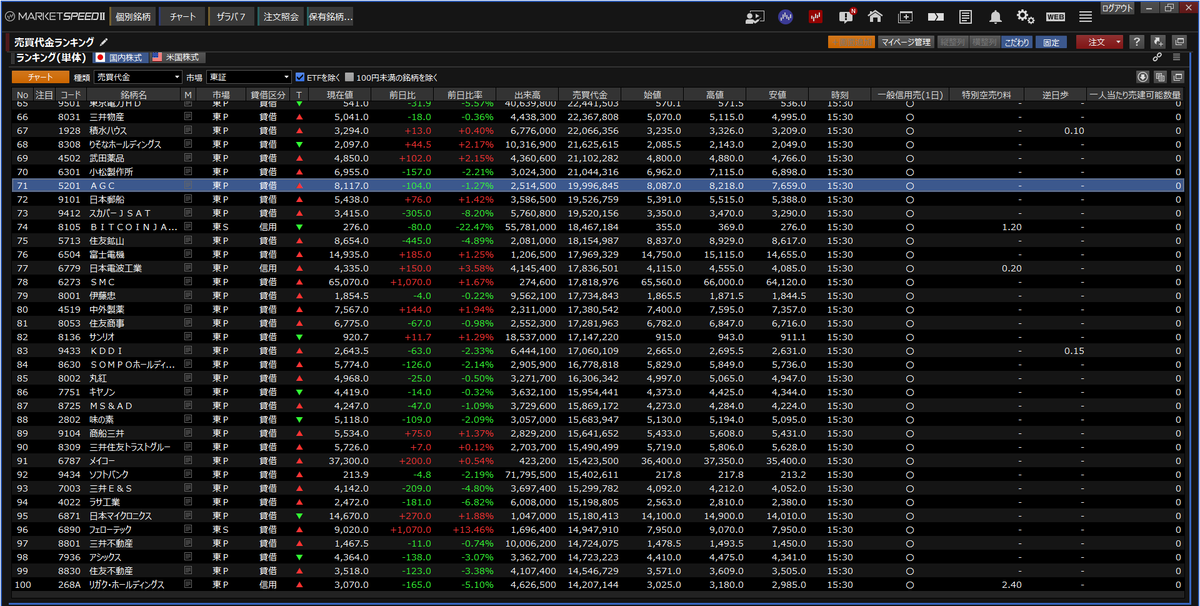This screenshot has height=606, width=1200.
Task: Open the 市場 dropdown showing 東証
Action: pyautogui.click(x=247, y=77)
